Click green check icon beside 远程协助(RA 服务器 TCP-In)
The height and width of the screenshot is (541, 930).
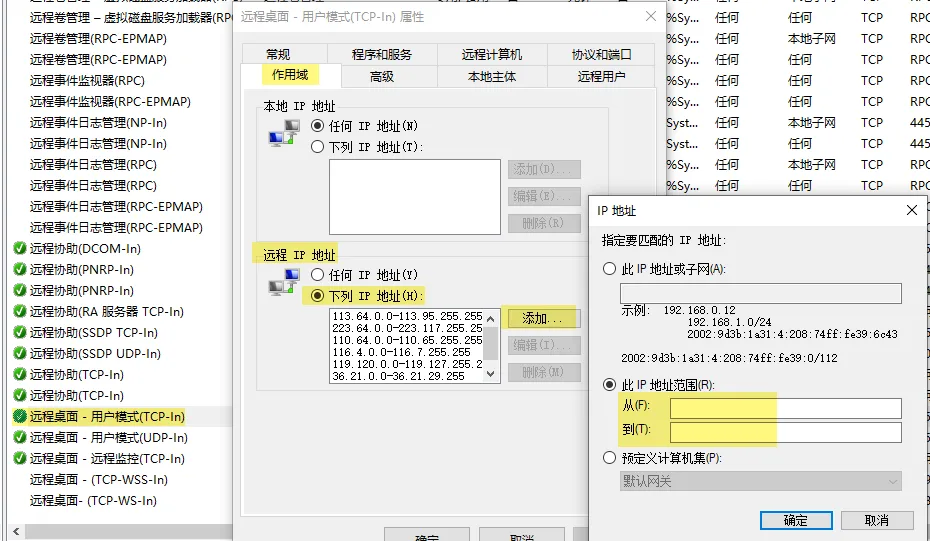[x=19, y=312]
